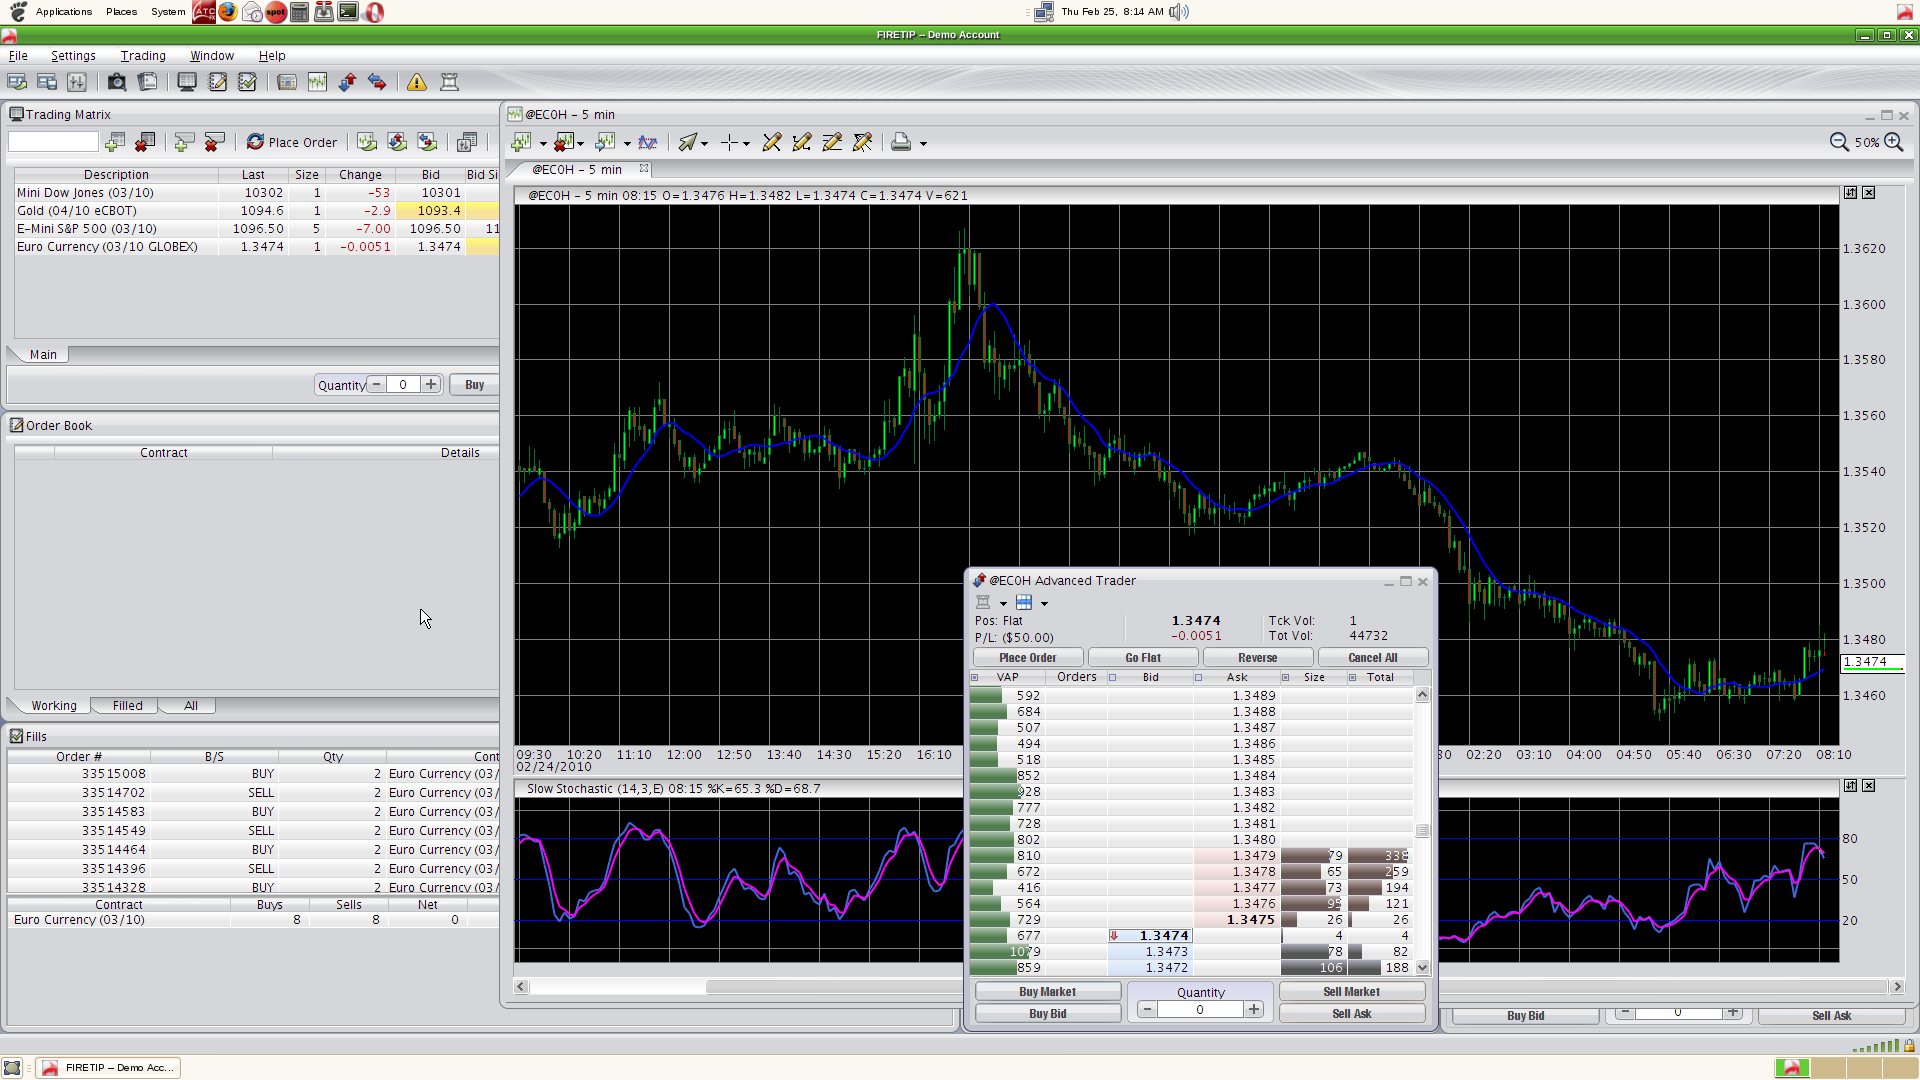Click the sliders settings icon in main toolbar
Viewport: 1920px width, 1080px height.
[x=77, y=82]
